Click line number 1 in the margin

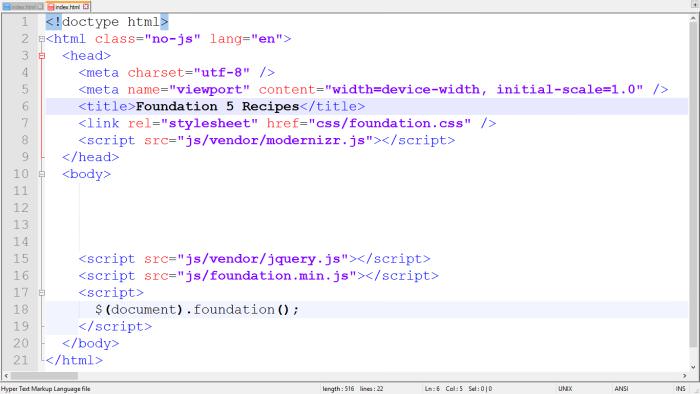click(25, 22)
